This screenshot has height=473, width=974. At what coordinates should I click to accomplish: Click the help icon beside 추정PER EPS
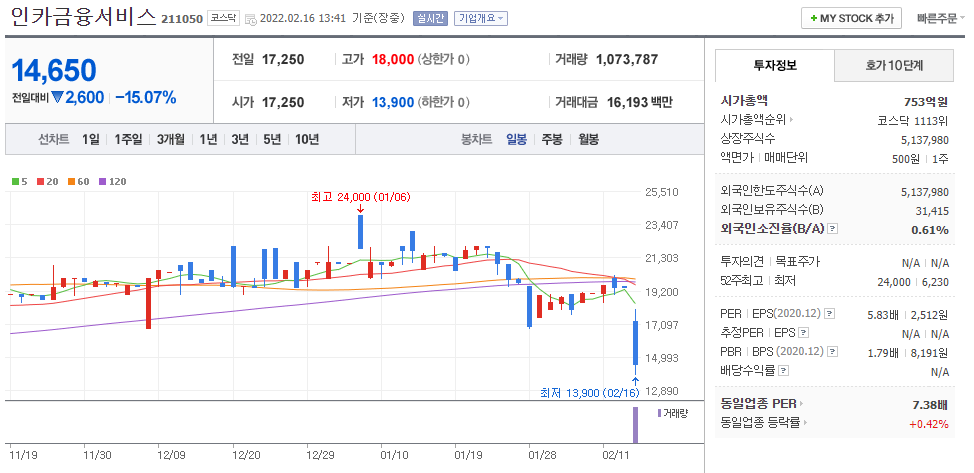pyautogui.click(x=804, y=333)
